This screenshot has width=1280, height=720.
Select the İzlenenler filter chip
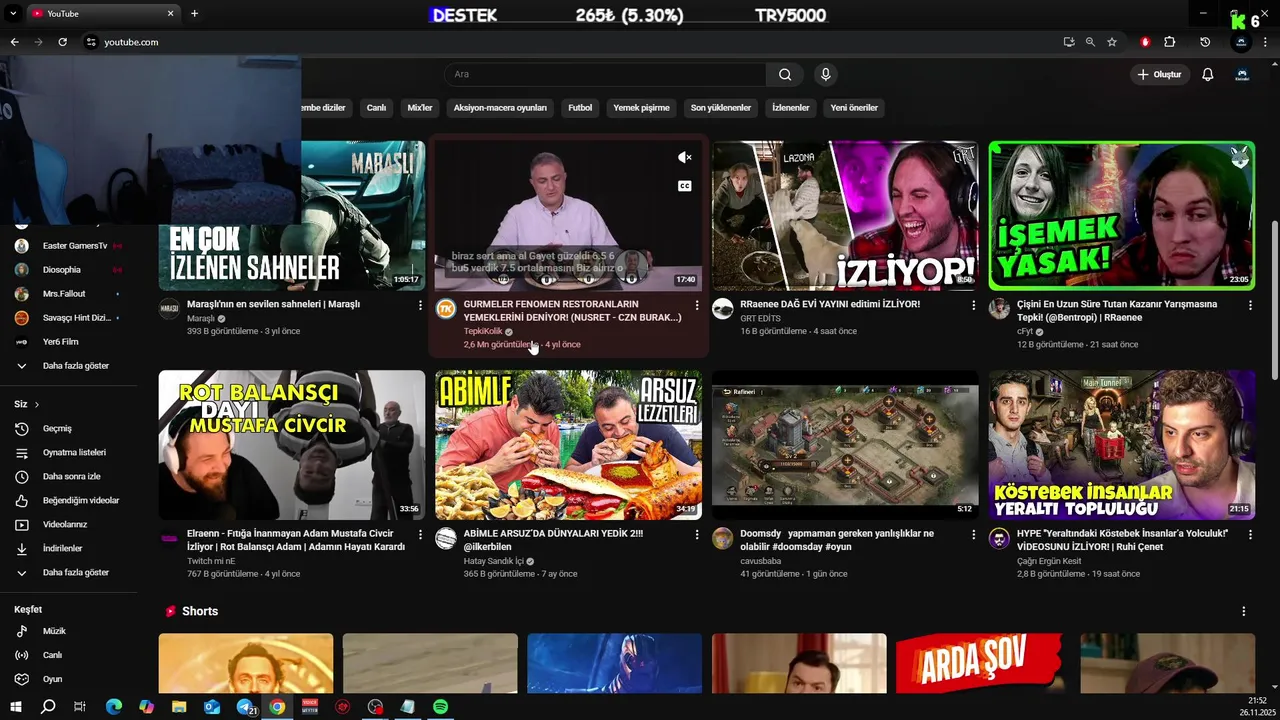pyautogui.click(x=790, y=107)
